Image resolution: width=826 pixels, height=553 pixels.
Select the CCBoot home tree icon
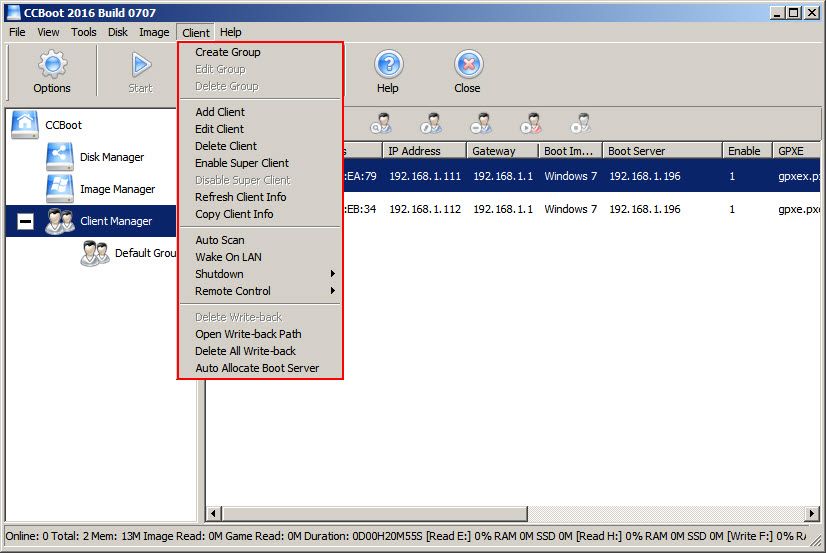point(25,125)
